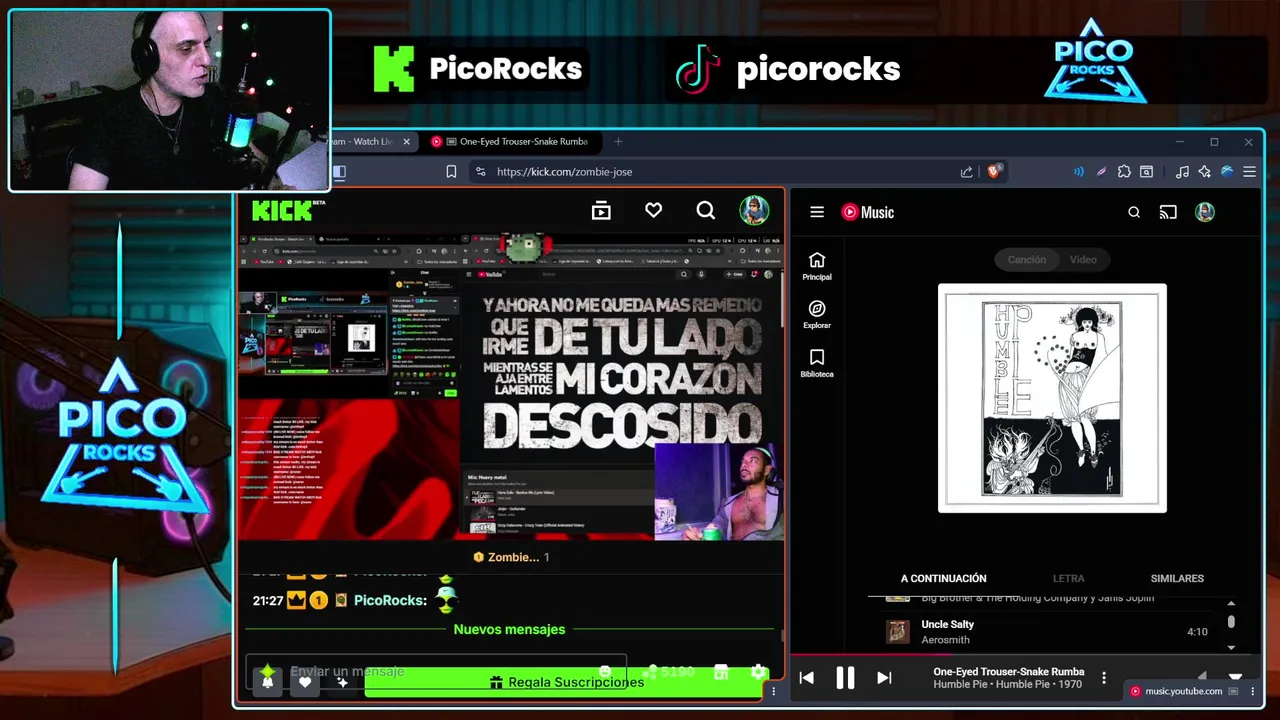
Task: Open picture-in-picture popup three-dot menu
Action: pyautogui.click(x=1254, y=691)
